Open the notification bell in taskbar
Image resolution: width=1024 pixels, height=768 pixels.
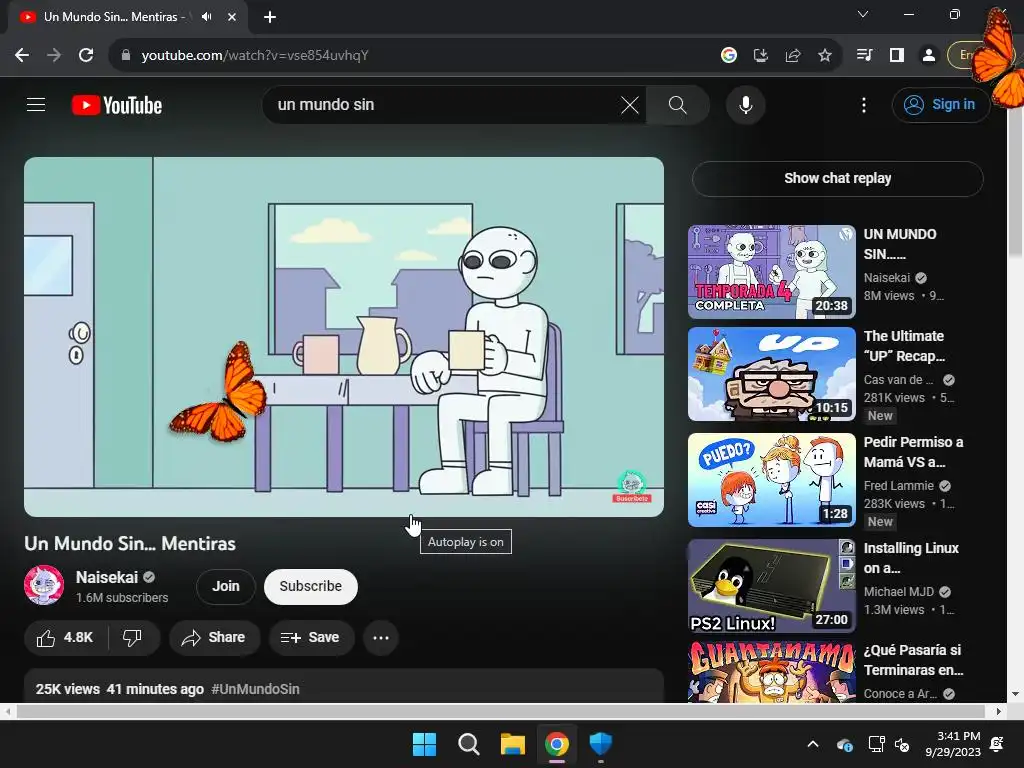point(997,744)
